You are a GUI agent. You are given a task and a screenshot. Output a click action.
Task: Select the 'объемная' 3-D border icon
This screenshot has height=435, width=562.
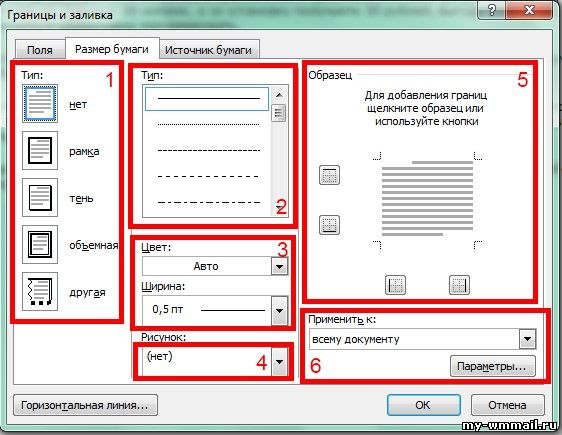[40, 244]
